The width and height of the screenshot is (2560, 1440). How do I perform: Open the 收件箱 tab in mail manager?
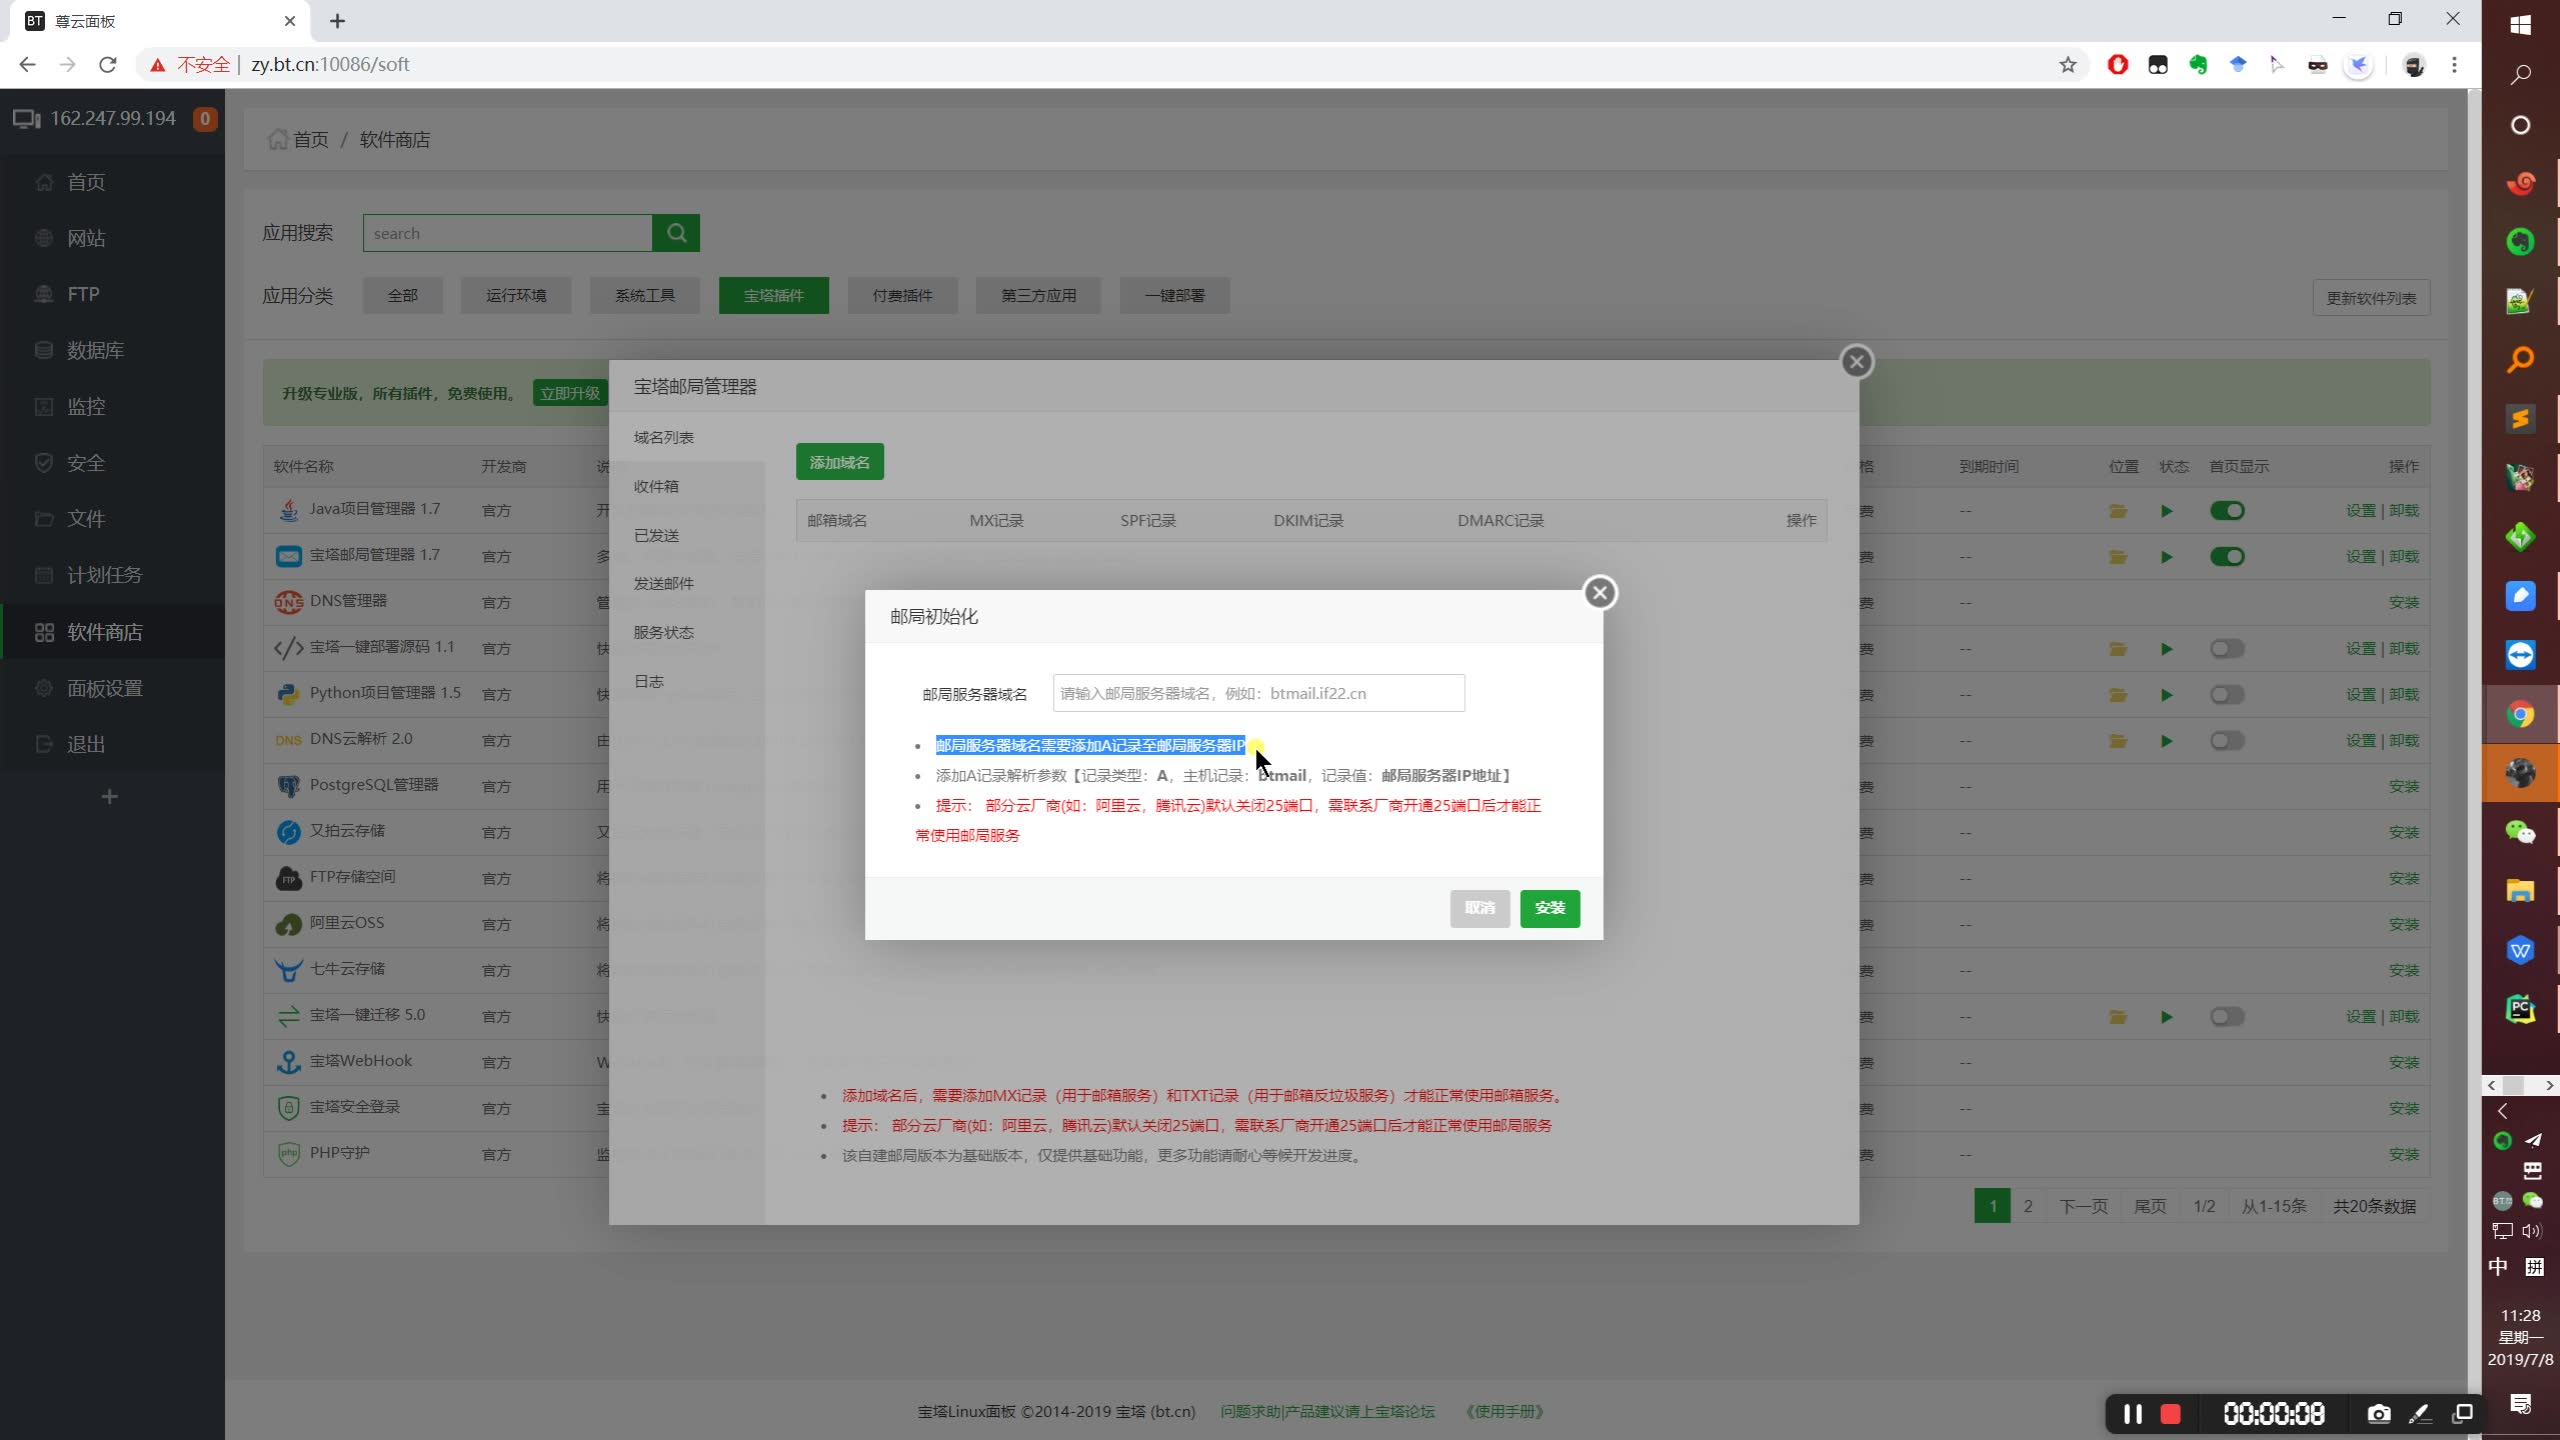(x=656, y=486)
